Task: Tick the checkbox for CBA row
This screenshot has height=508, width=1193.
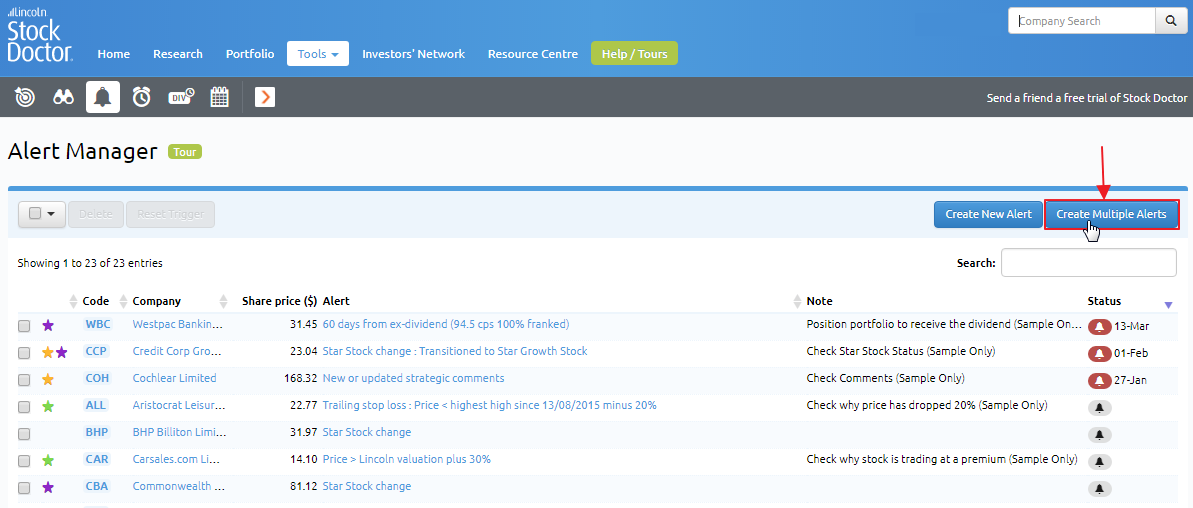Action: [24, 487]
